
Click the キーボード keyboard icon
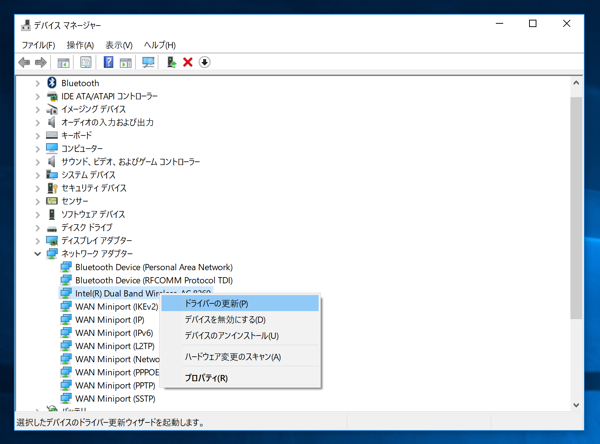pyautogui.click(x=52, y=135)
